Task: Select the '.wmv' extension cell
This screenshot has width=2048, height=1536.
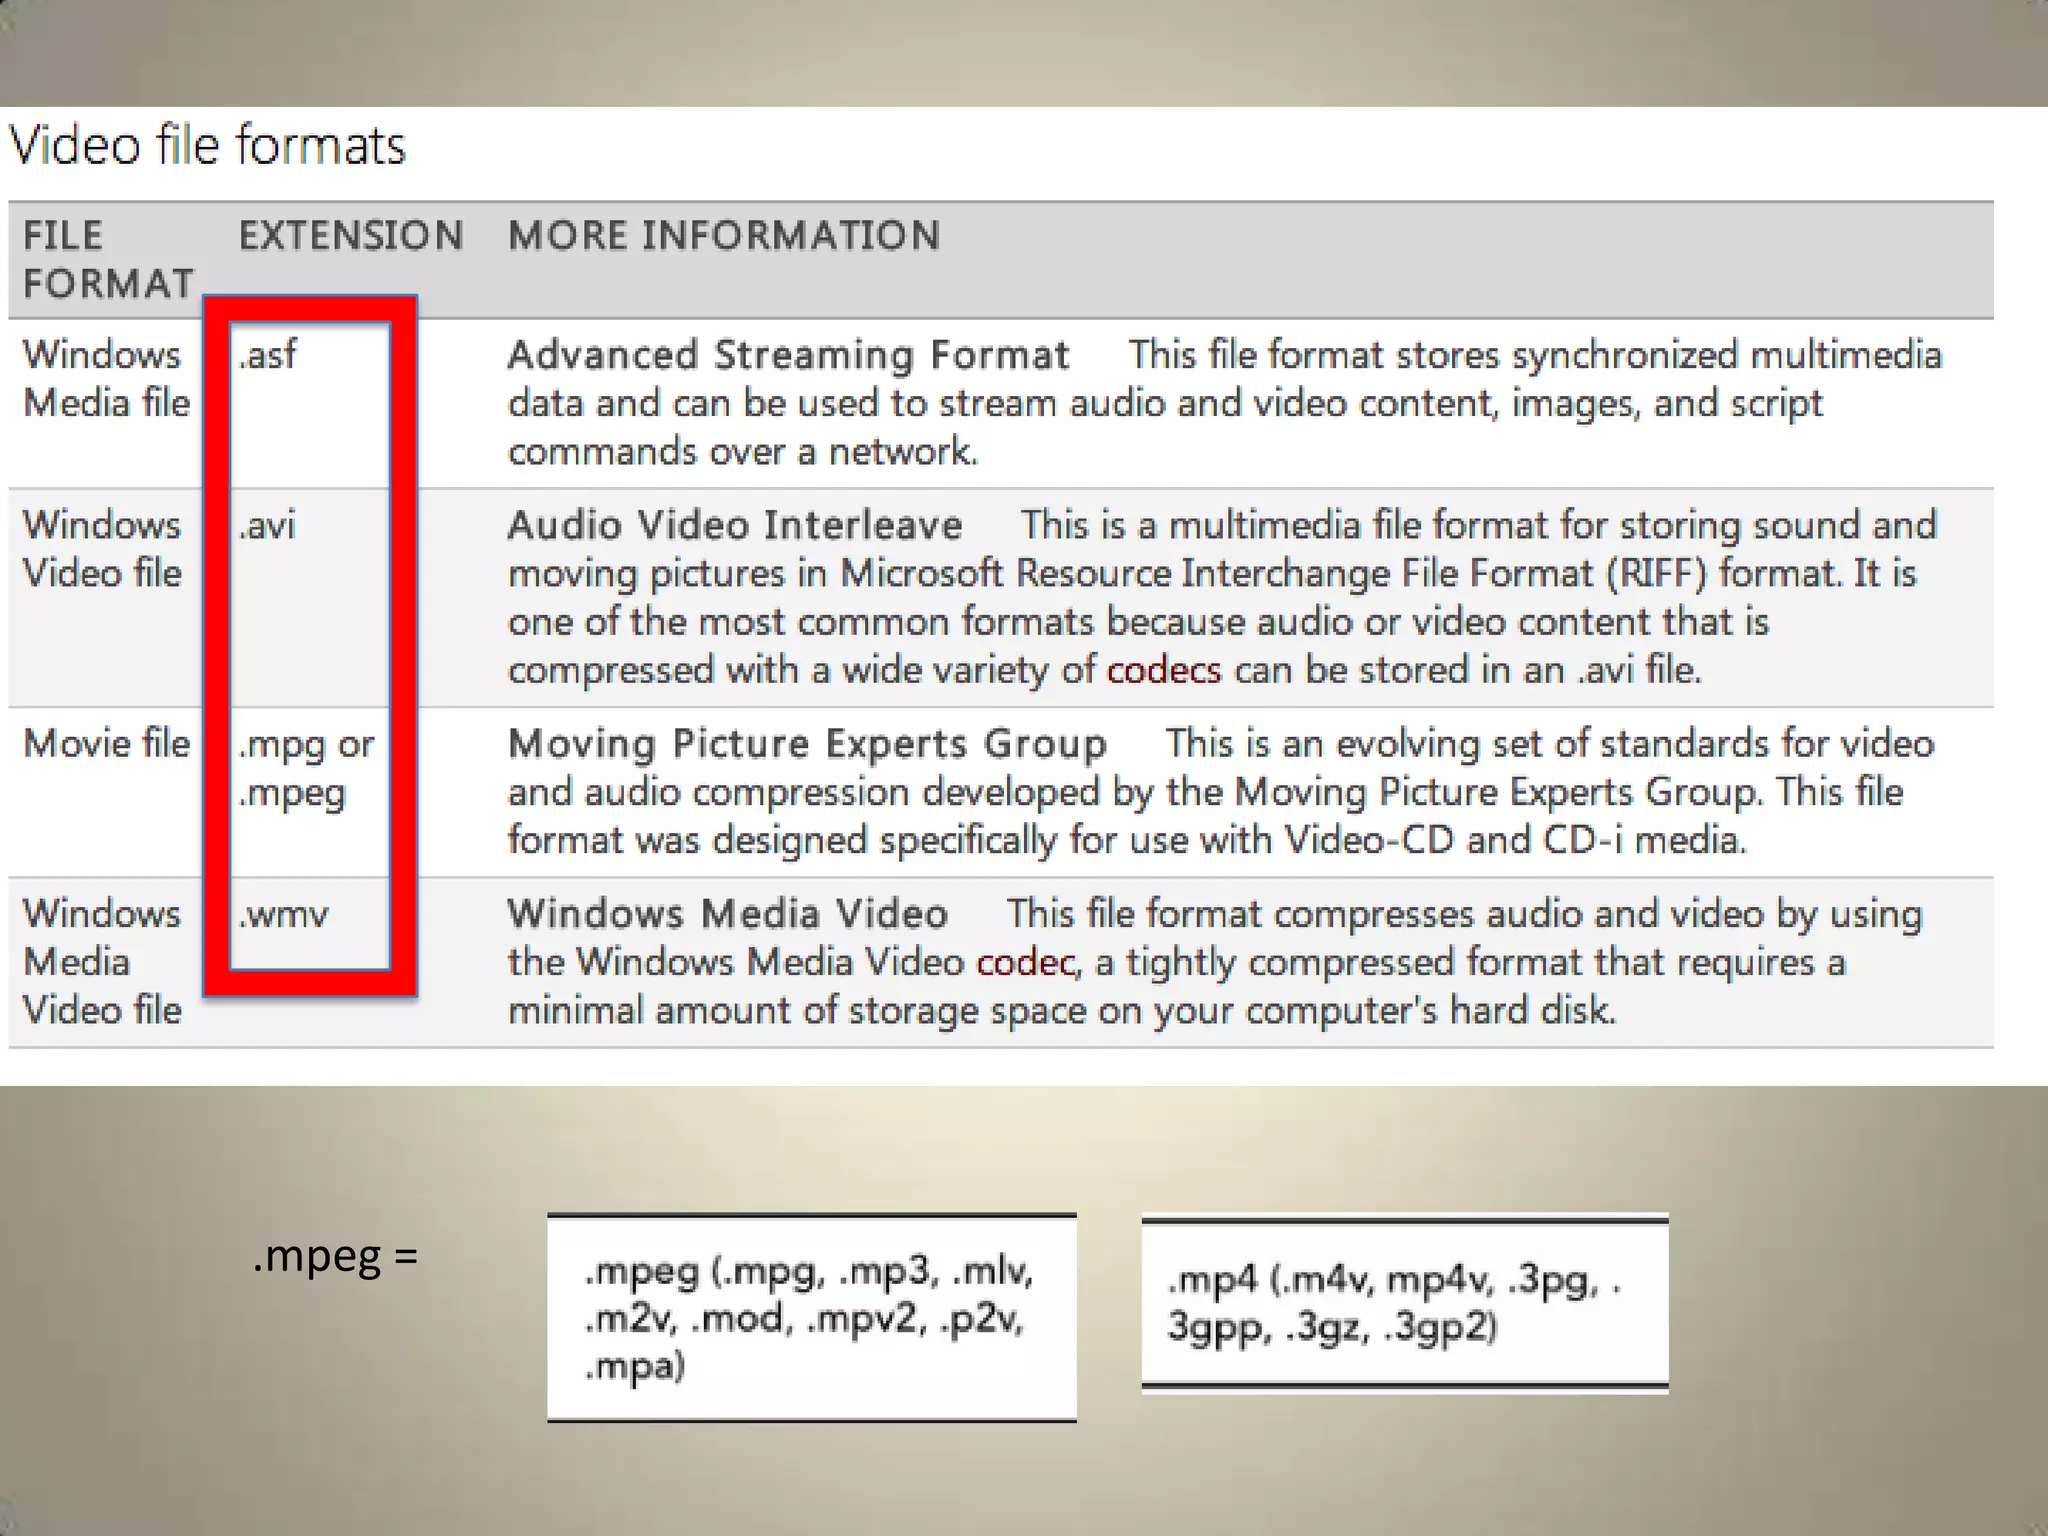Action: tap(284, 914)
